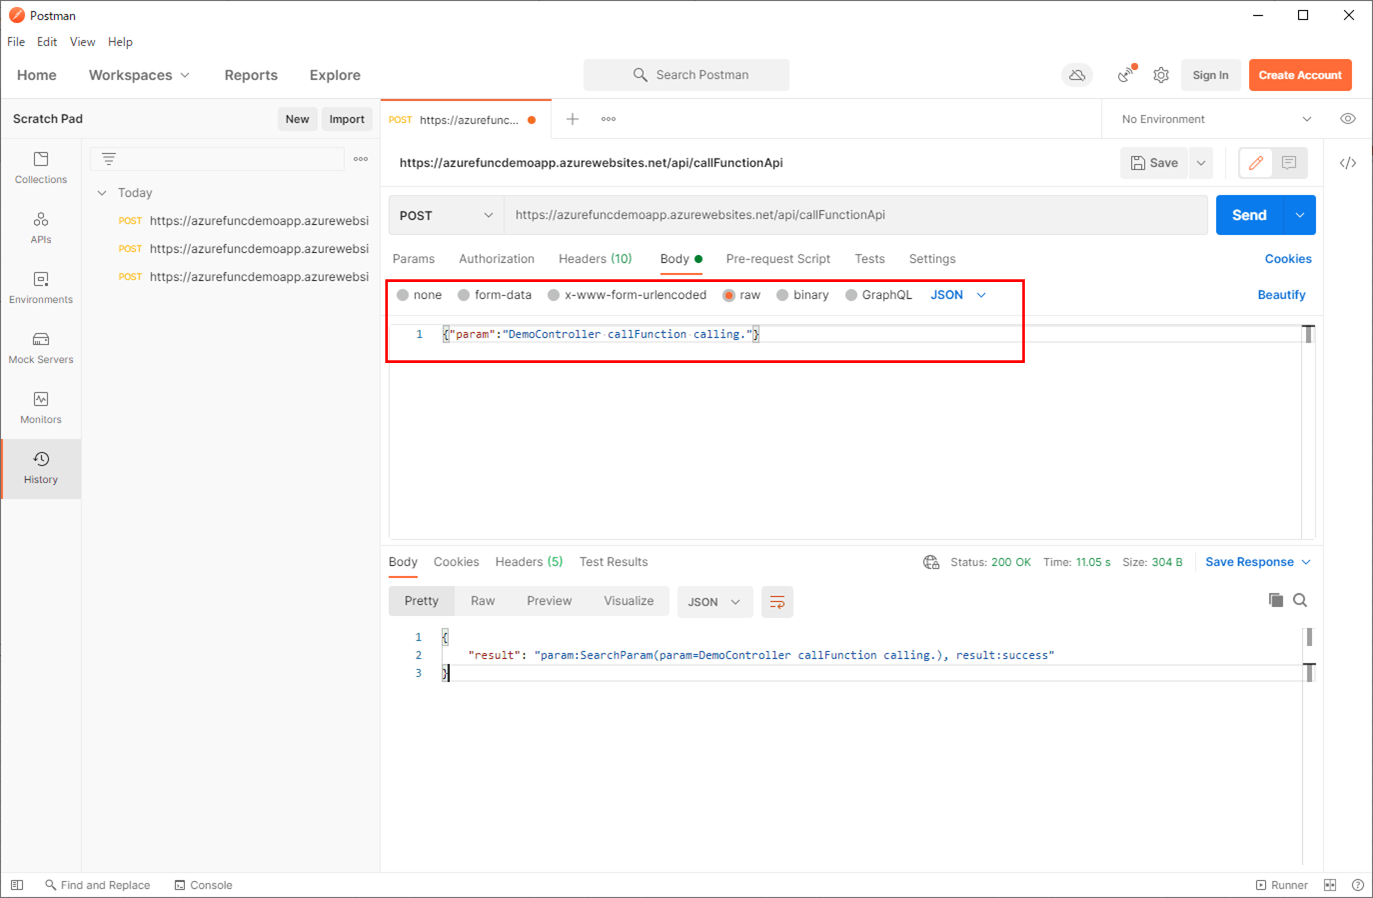Viewport: 1373px width, 898px height.
Task: Switch to the Headers (10) request tab
Action: coord(595,259)
